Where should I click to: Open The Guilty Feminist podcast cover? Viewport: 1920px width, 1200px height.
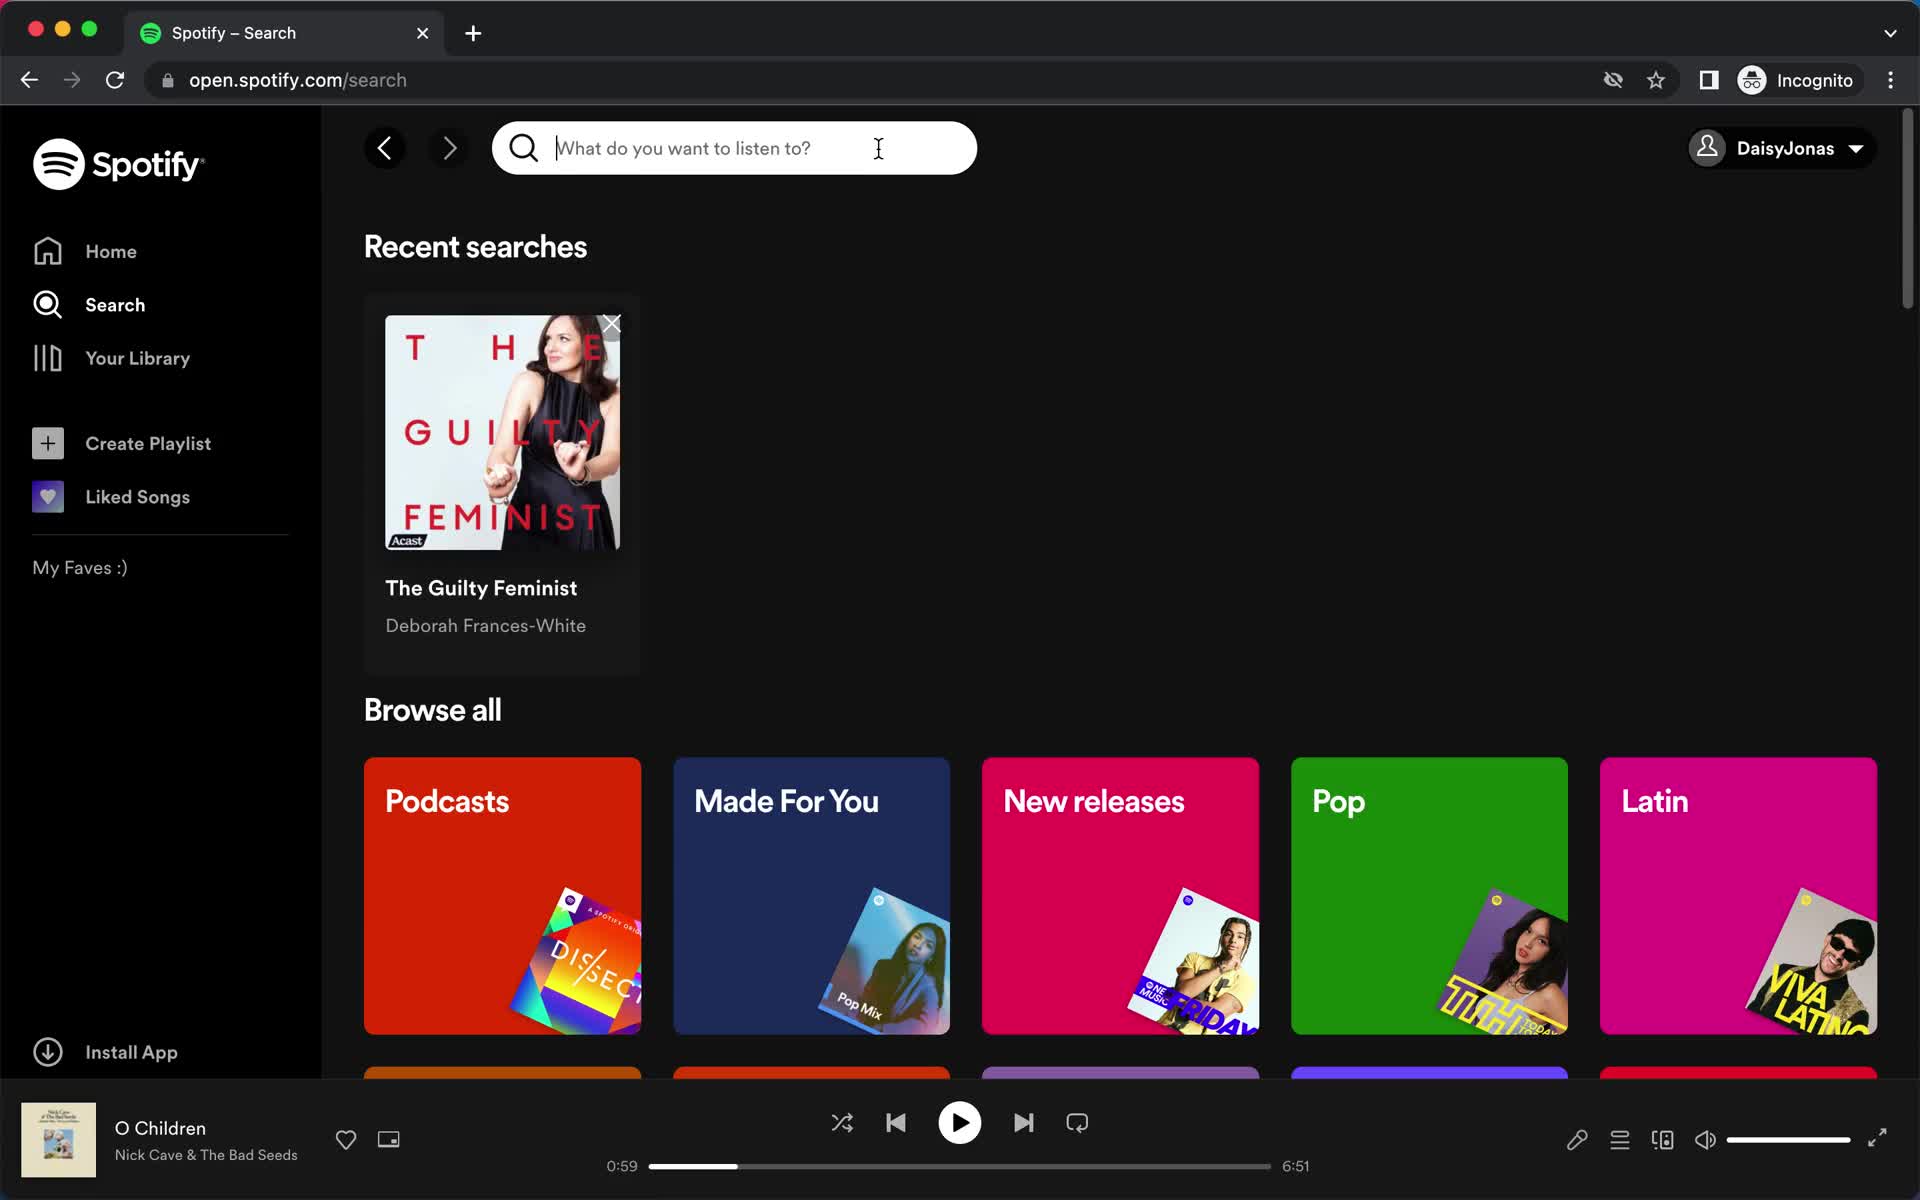pyautogui.click(x=502, y=432)
